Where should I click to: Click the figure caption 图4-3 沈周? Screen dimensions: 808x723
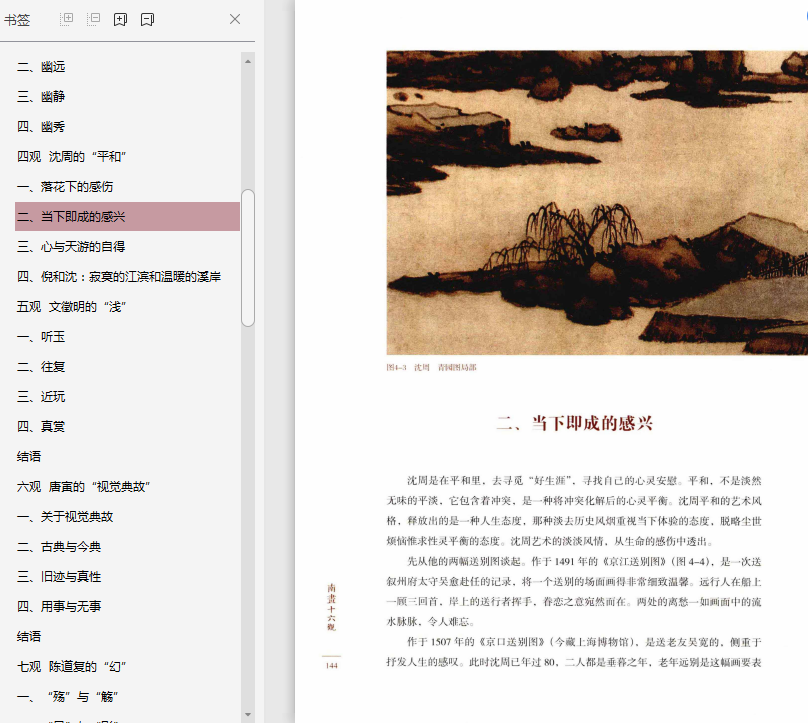[x=431, y=367]
